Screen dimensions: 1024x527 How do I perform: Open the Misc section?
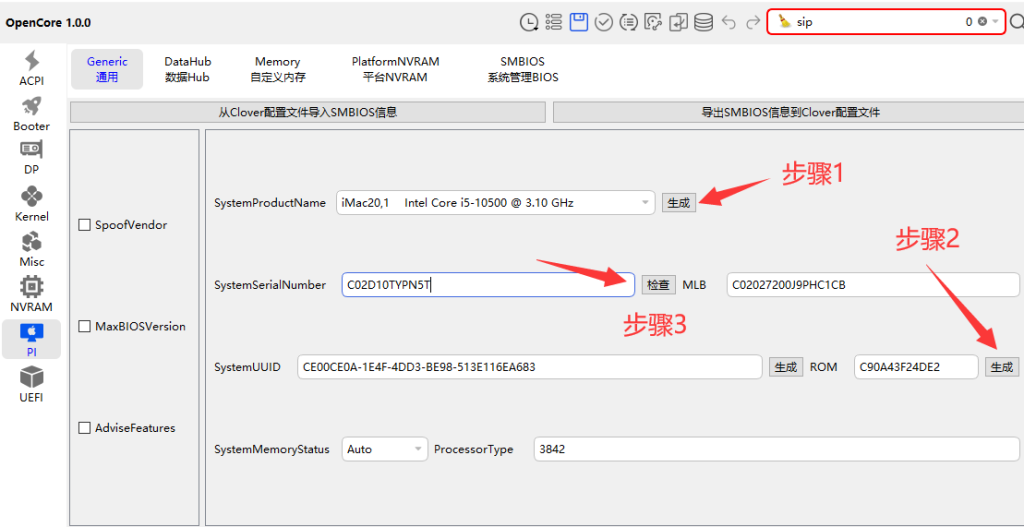coord(31,249)
